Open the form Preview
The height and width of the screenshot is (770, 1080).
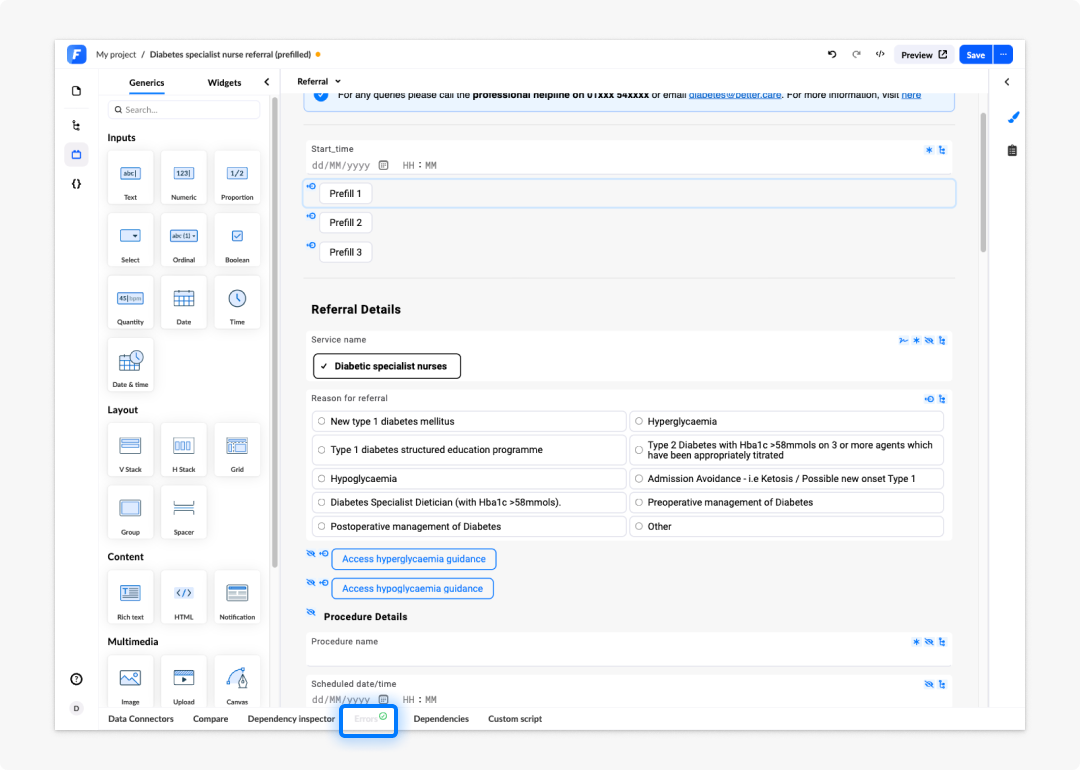(x=924, y=54)
